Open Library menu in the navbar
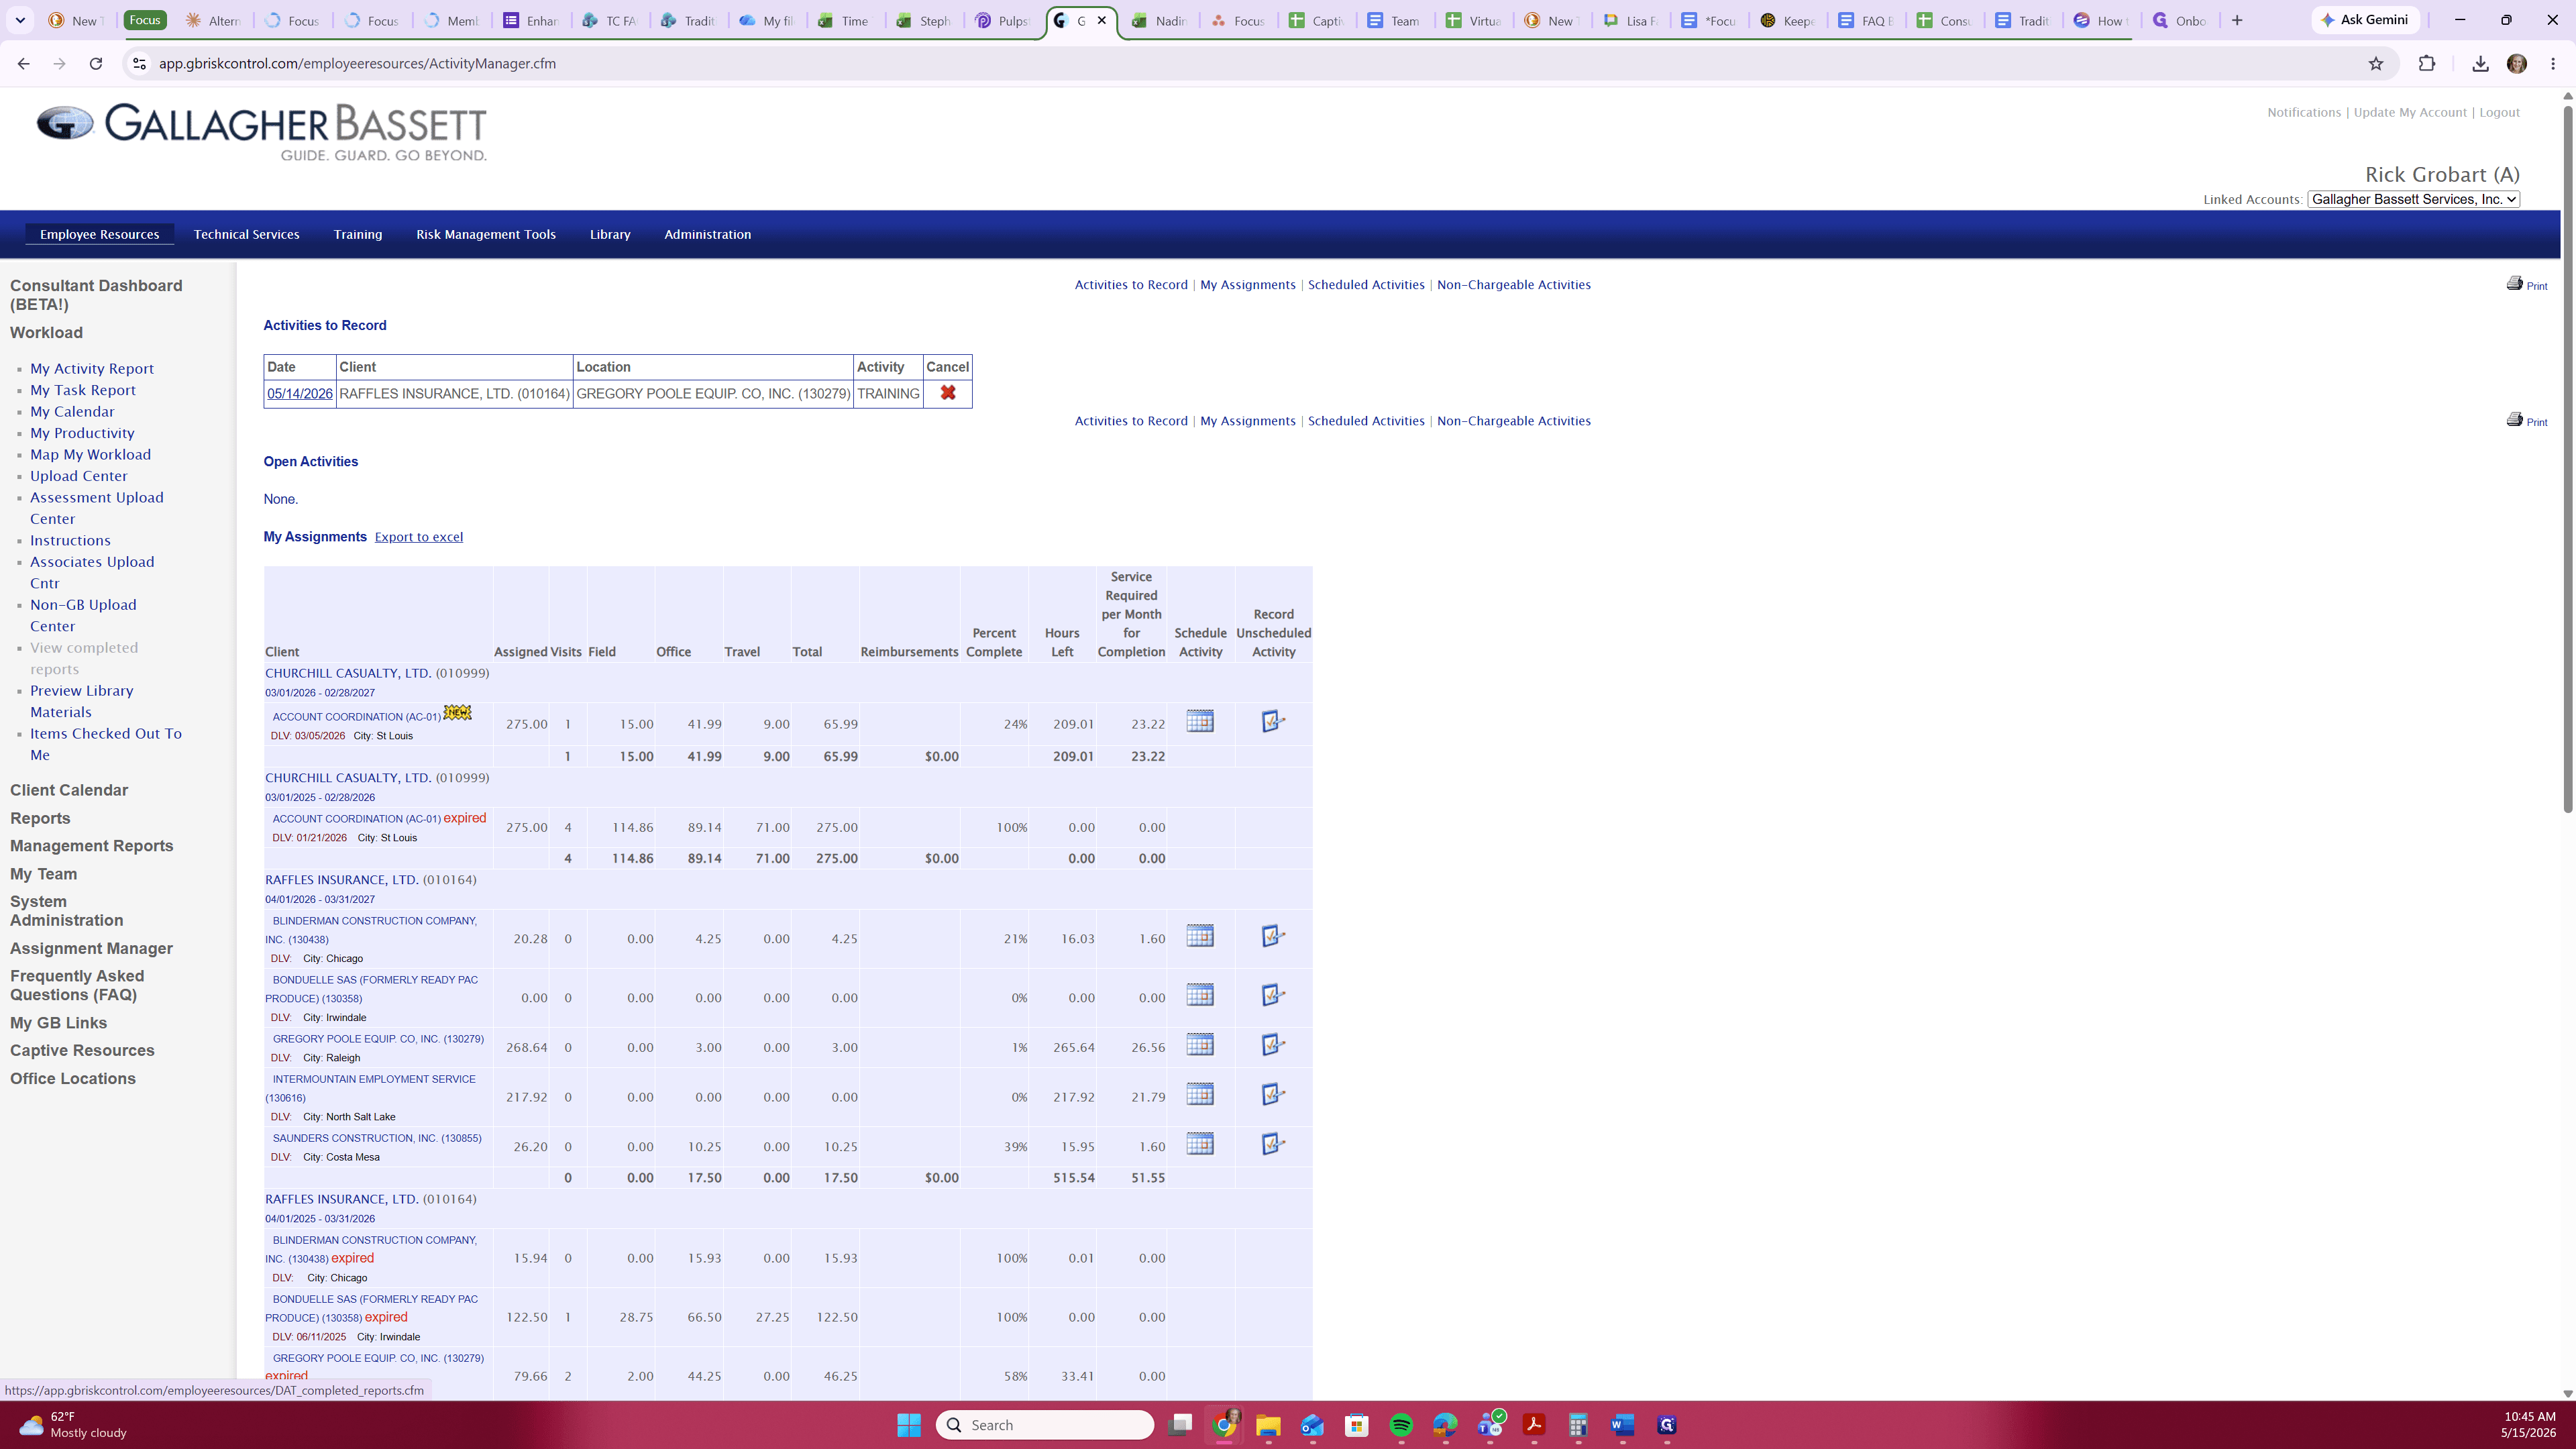The image size is (2576, 1449). pos(610,234)
